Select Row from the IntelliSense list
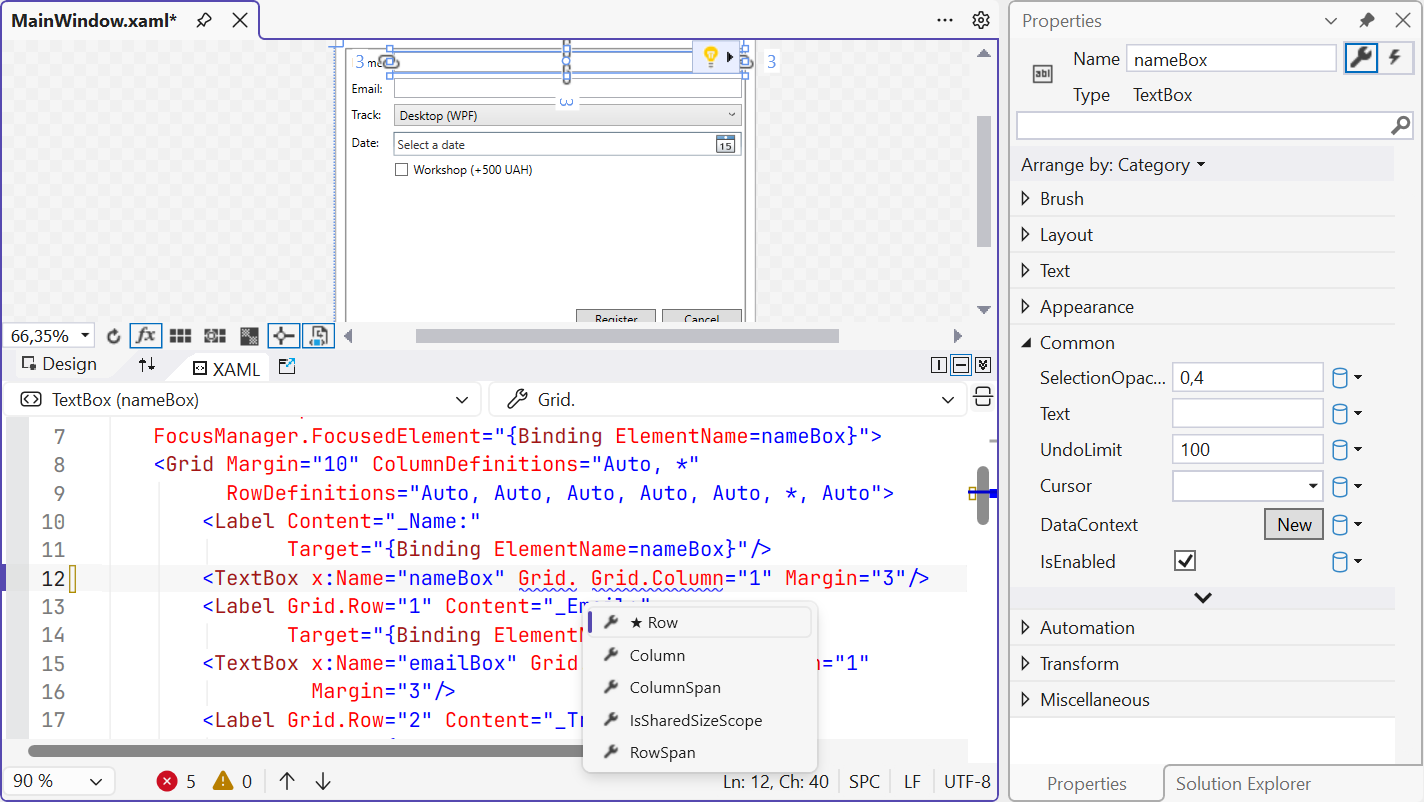1424x802 pixels. 700,622
